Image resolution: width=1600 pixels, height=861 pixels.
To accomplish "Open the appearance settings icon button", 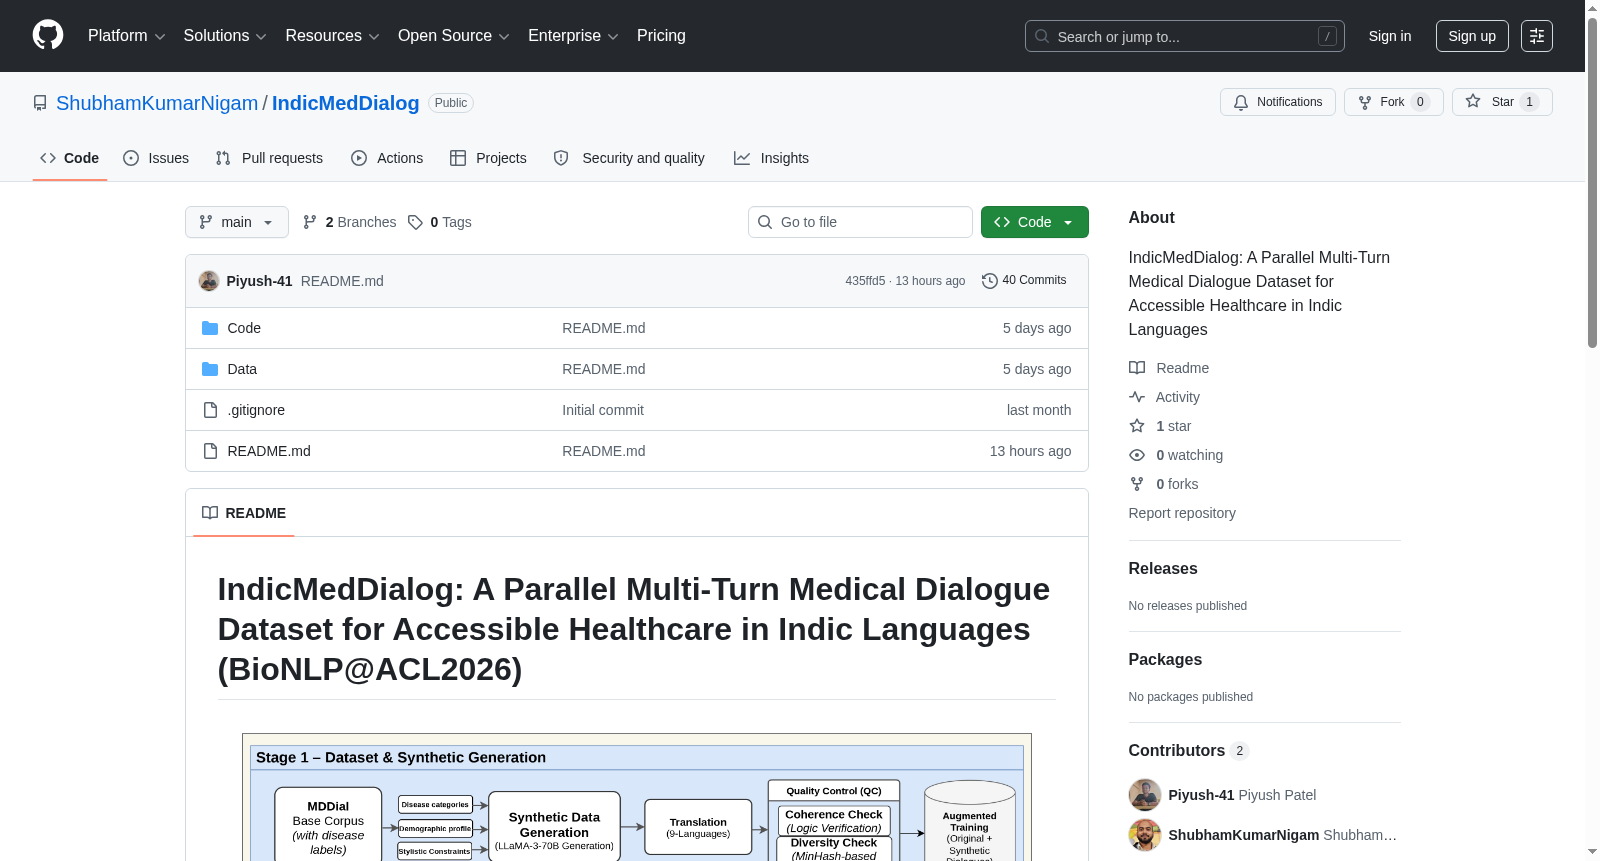I will pos(1537,36).
